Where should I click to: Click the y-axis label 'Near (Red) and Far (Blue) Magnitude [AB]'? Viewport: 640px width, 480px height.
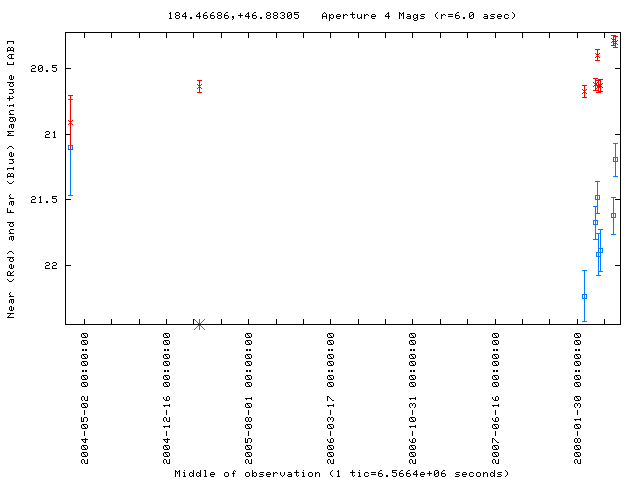click(x=11, y=179)
